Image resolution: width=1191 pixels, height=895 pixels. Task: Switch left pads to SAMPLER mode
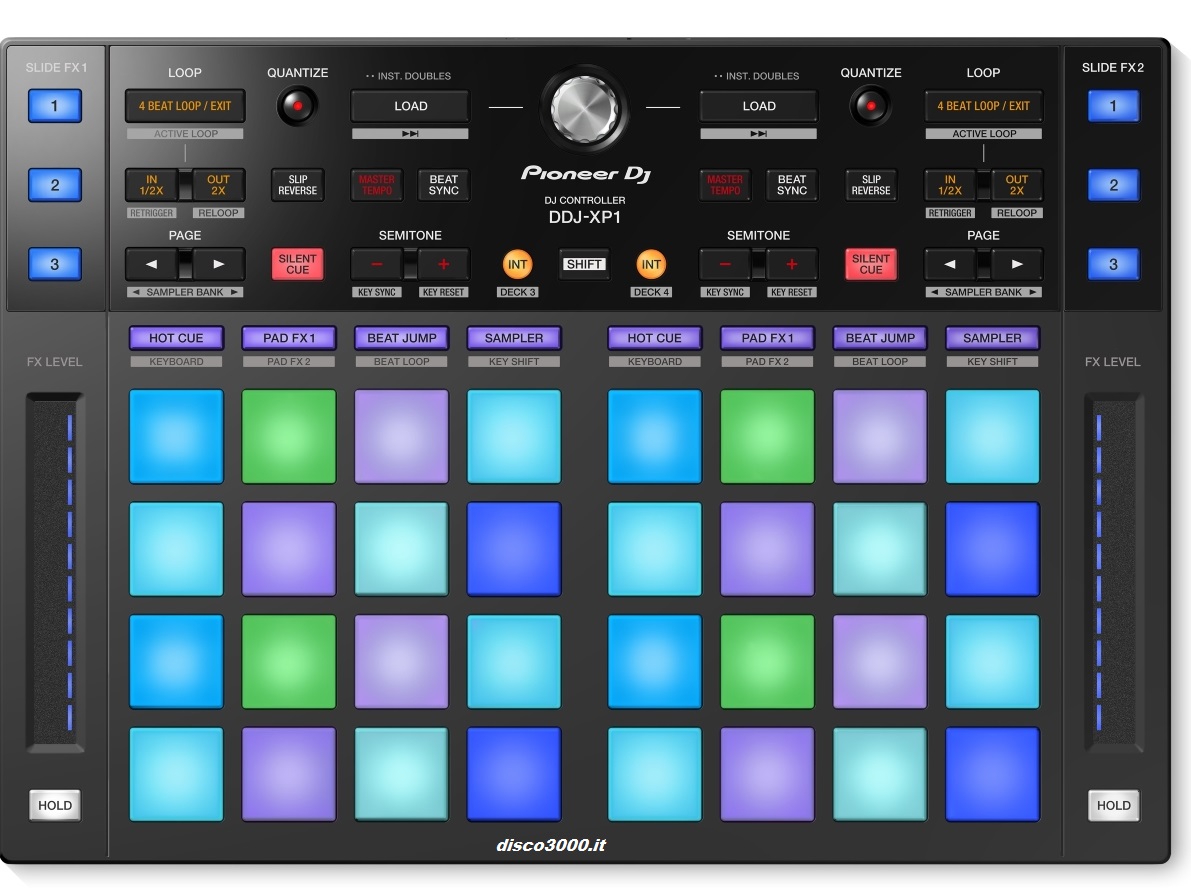[x=514, y=338]
